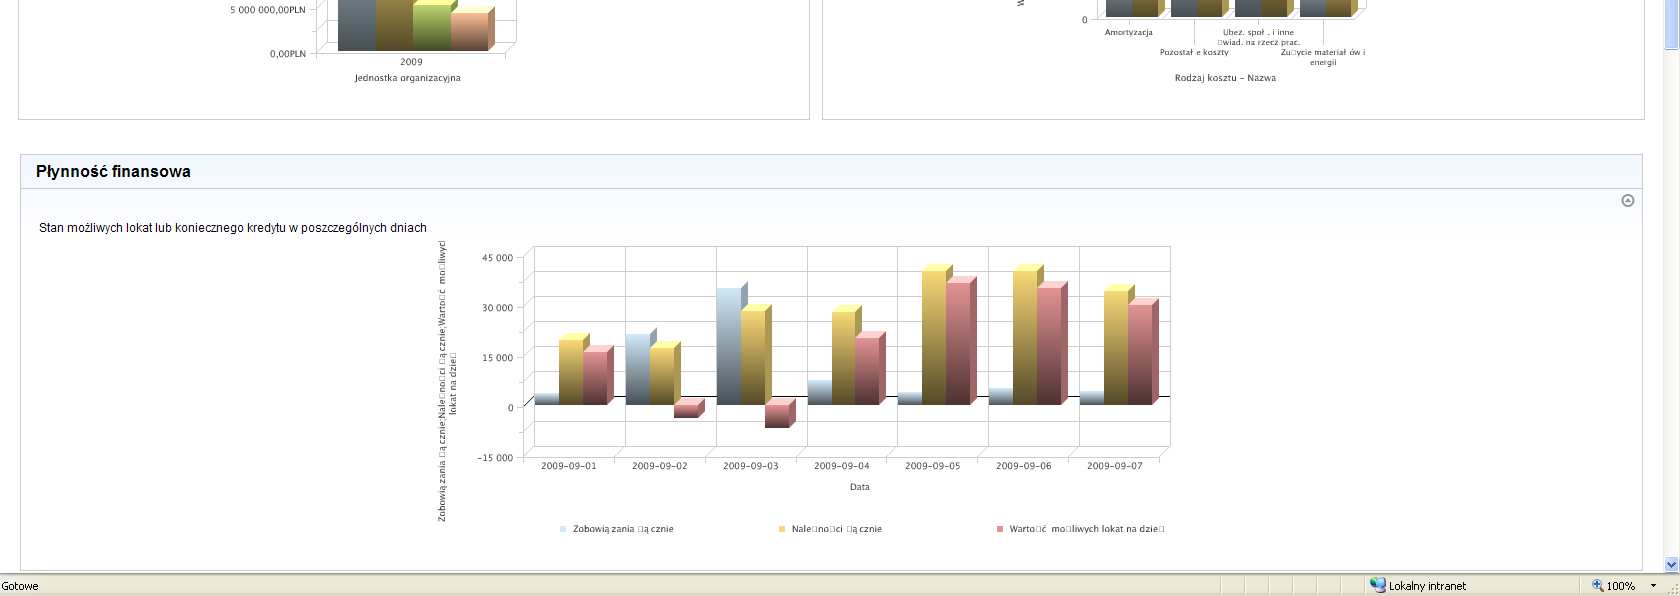This screenshot has height=596, width=1680.
Task: Click the 100% zoom value
Action: pyautogui.click(x=1621, y=586)
